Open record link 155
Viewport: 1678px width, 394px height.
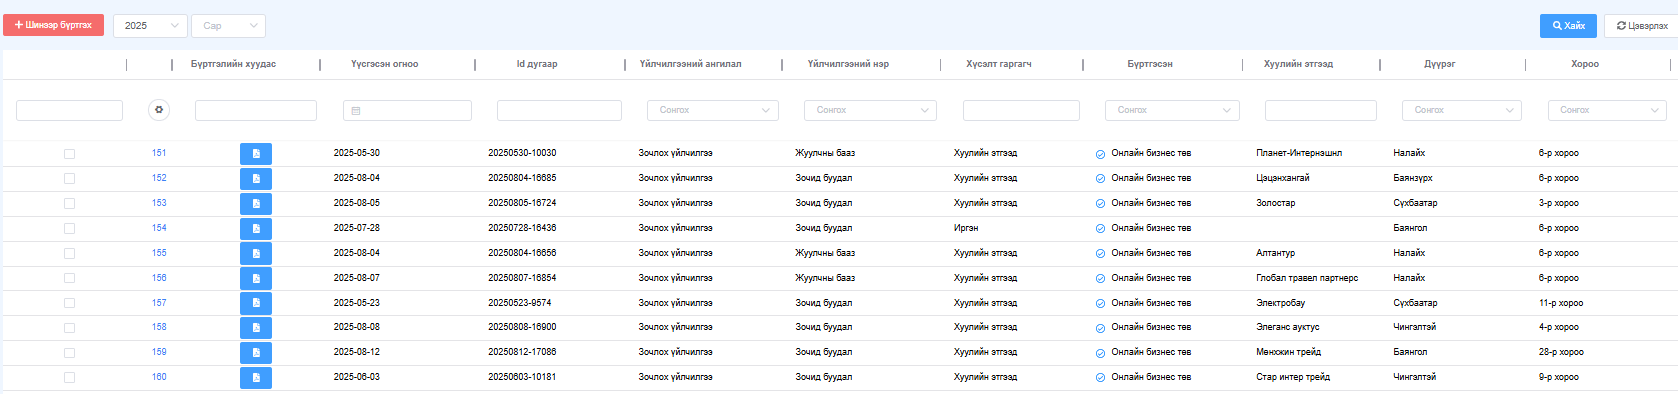click(x=159, y=253)
